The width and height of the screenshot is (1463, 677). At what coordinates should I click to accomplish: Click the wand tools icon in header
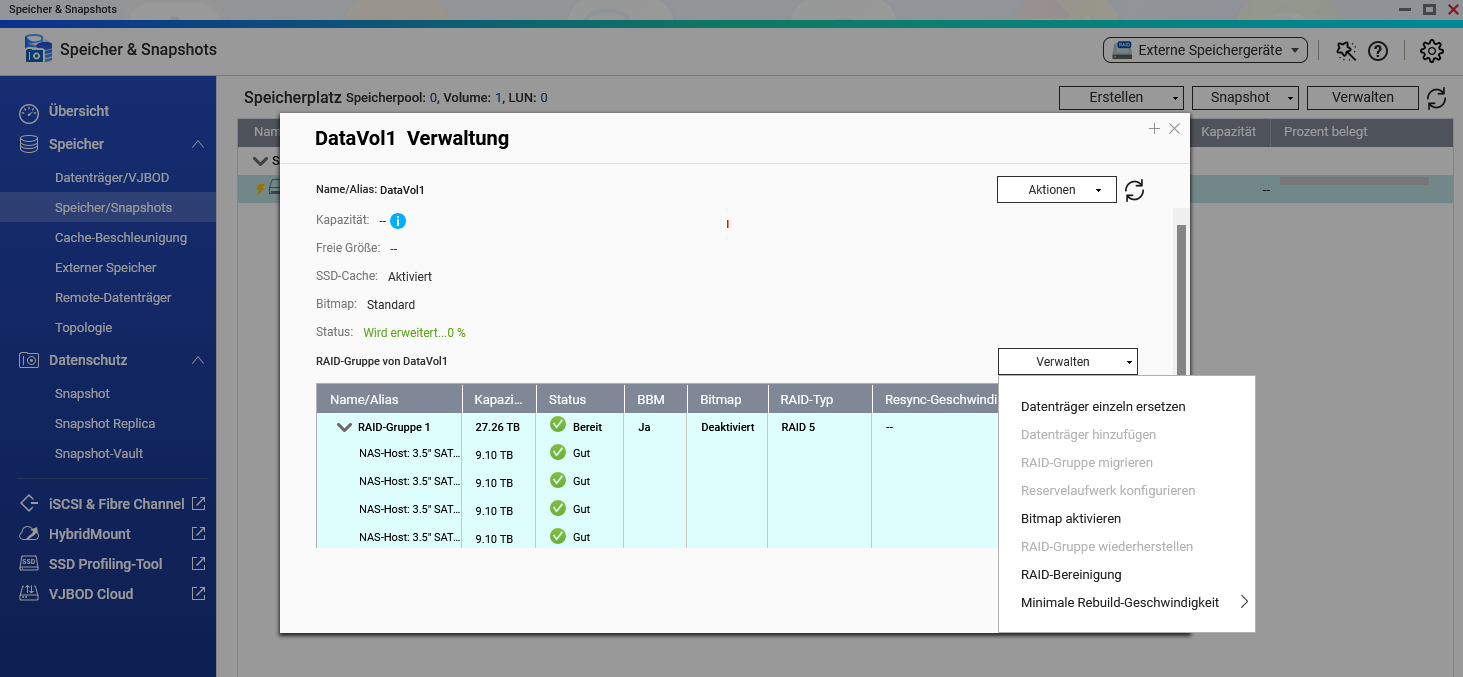(1346, 50)
